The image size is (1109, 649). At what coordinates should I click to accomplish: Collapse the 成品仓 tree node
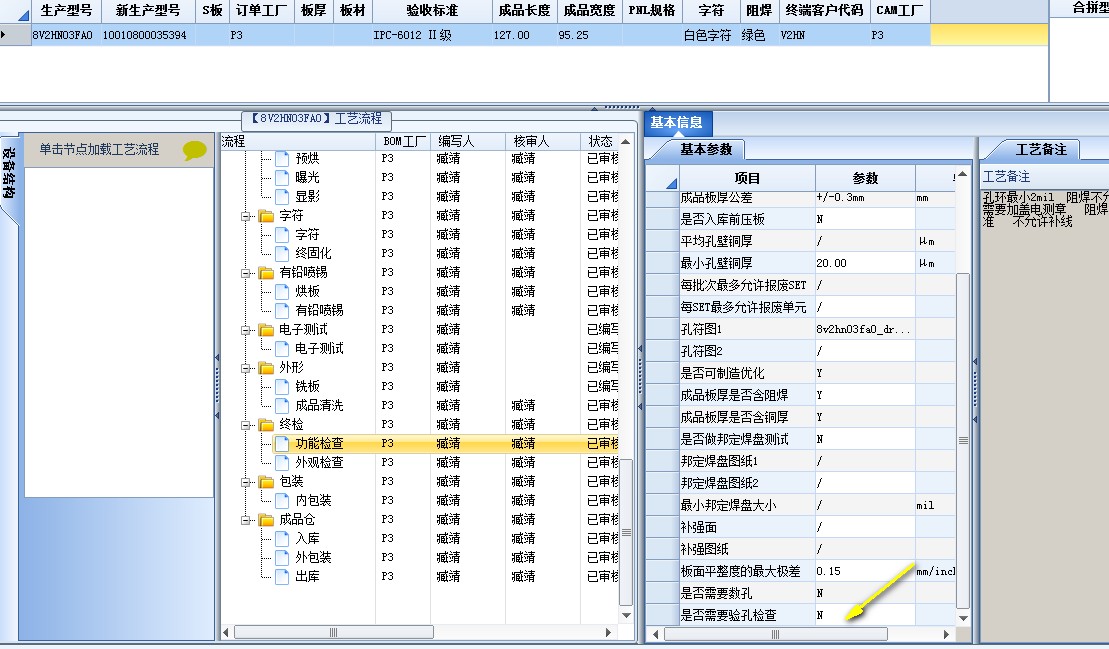point(245,520)
